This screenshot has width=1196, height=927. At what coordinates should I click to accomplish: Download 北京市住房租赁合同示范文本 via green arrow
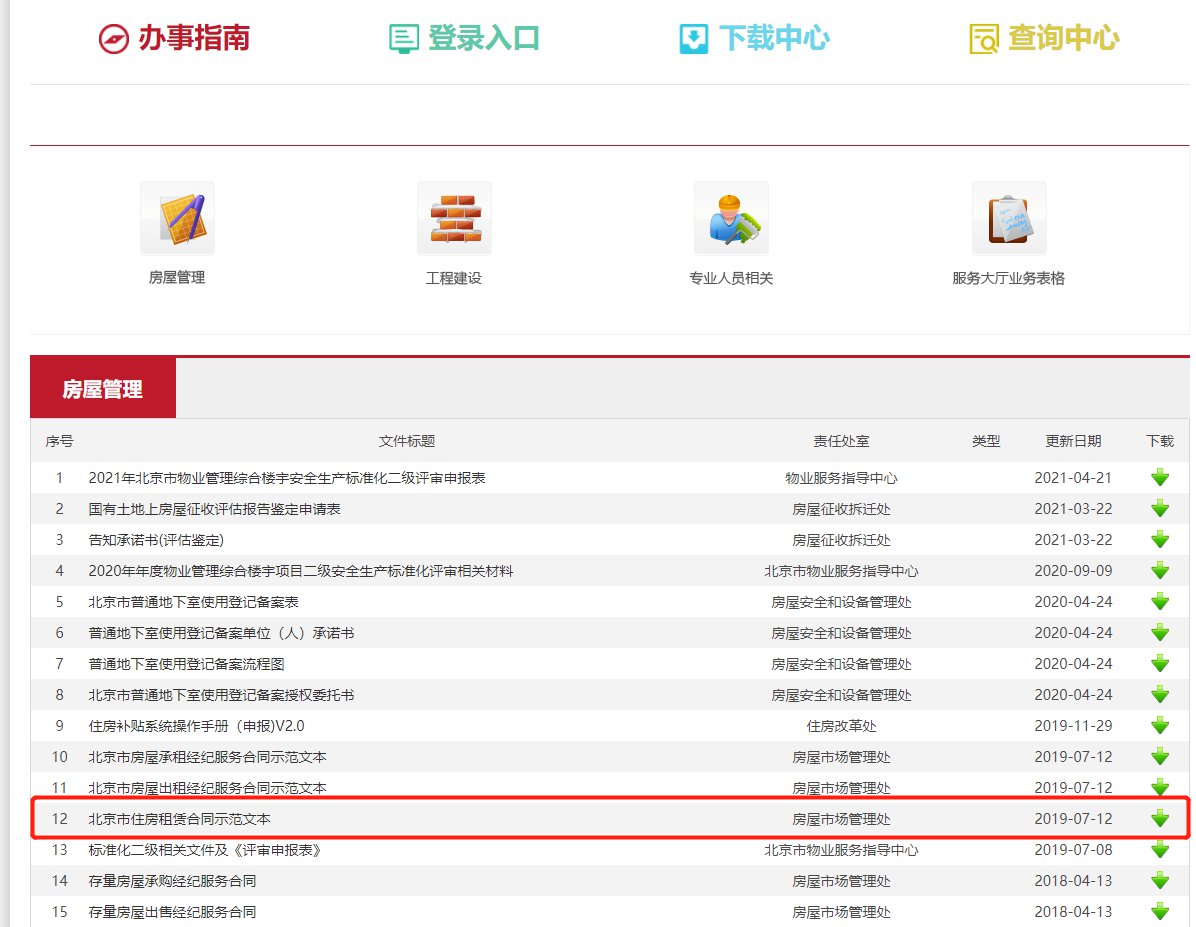tap(1160, 819)
